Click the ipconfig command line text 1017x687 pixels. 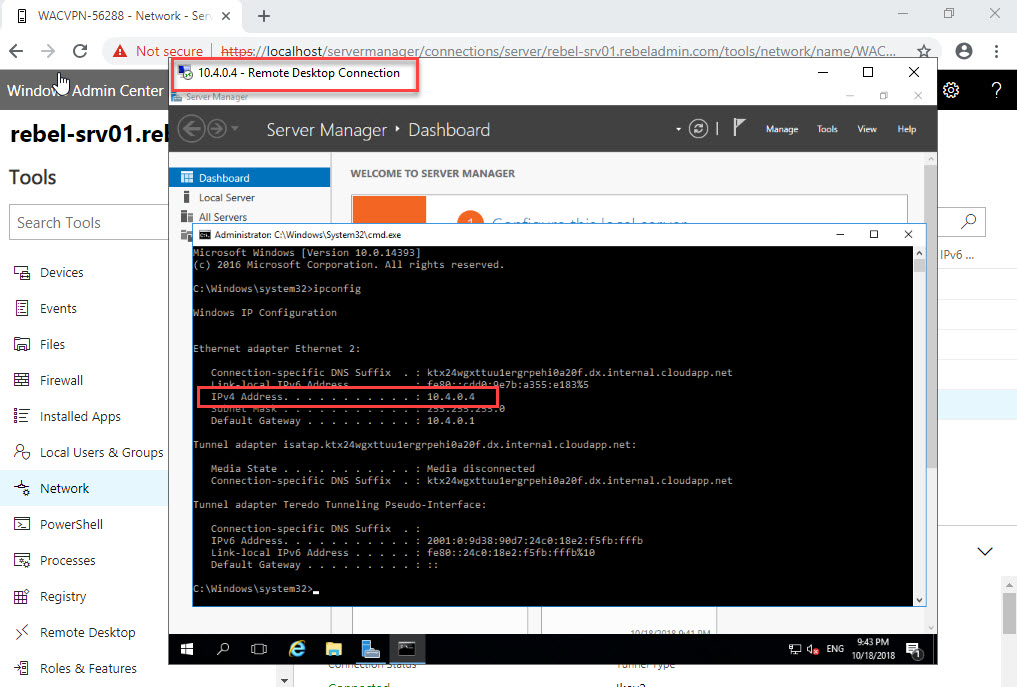click(277, 289)
